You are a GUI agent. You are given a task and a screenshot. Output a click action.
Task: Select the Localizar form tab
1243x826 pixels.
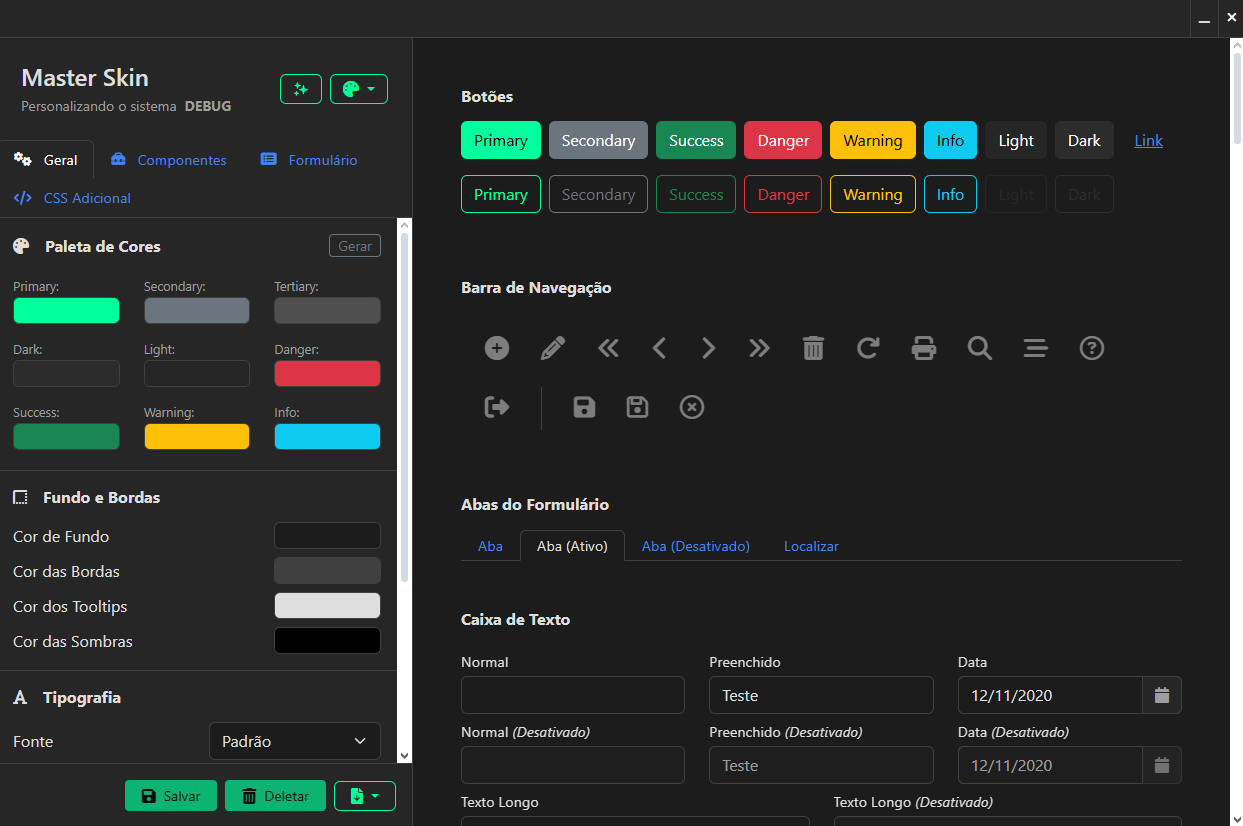click(811, 546)
